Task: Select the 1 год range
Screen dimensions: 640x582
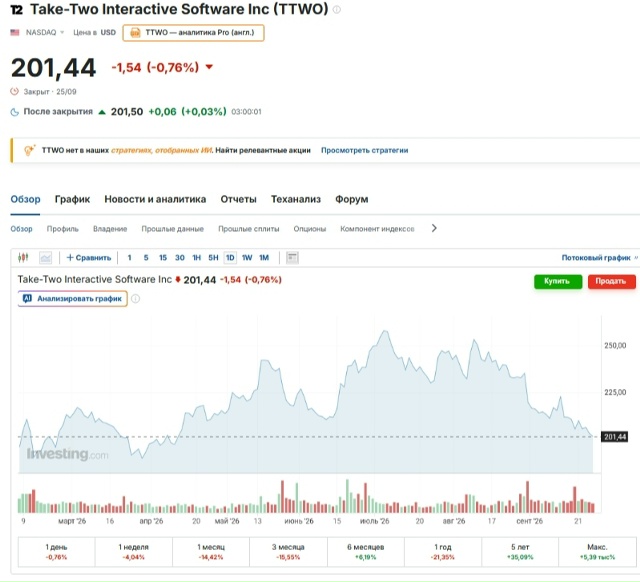Action: 442,552
